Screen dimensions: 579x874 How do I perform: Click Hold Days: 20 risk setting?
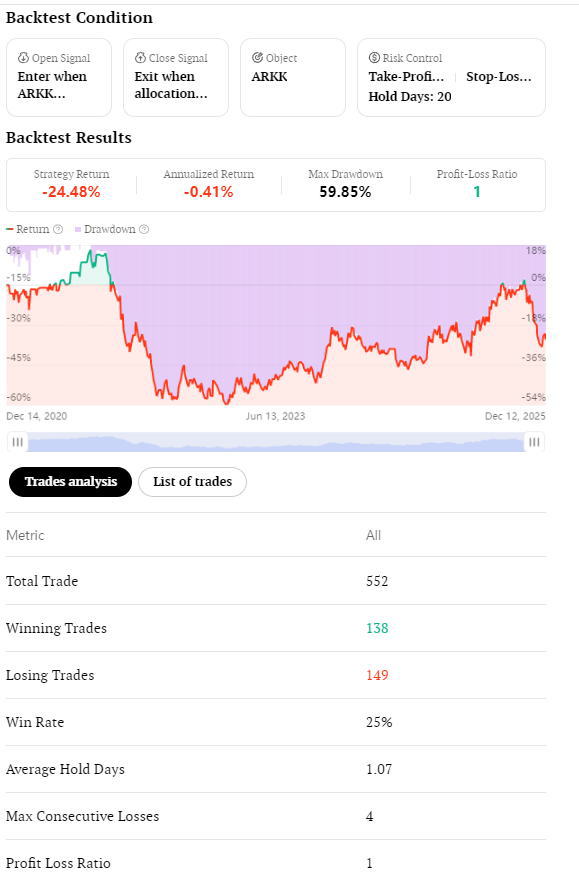pyautogui.click(x=410, y=96)
